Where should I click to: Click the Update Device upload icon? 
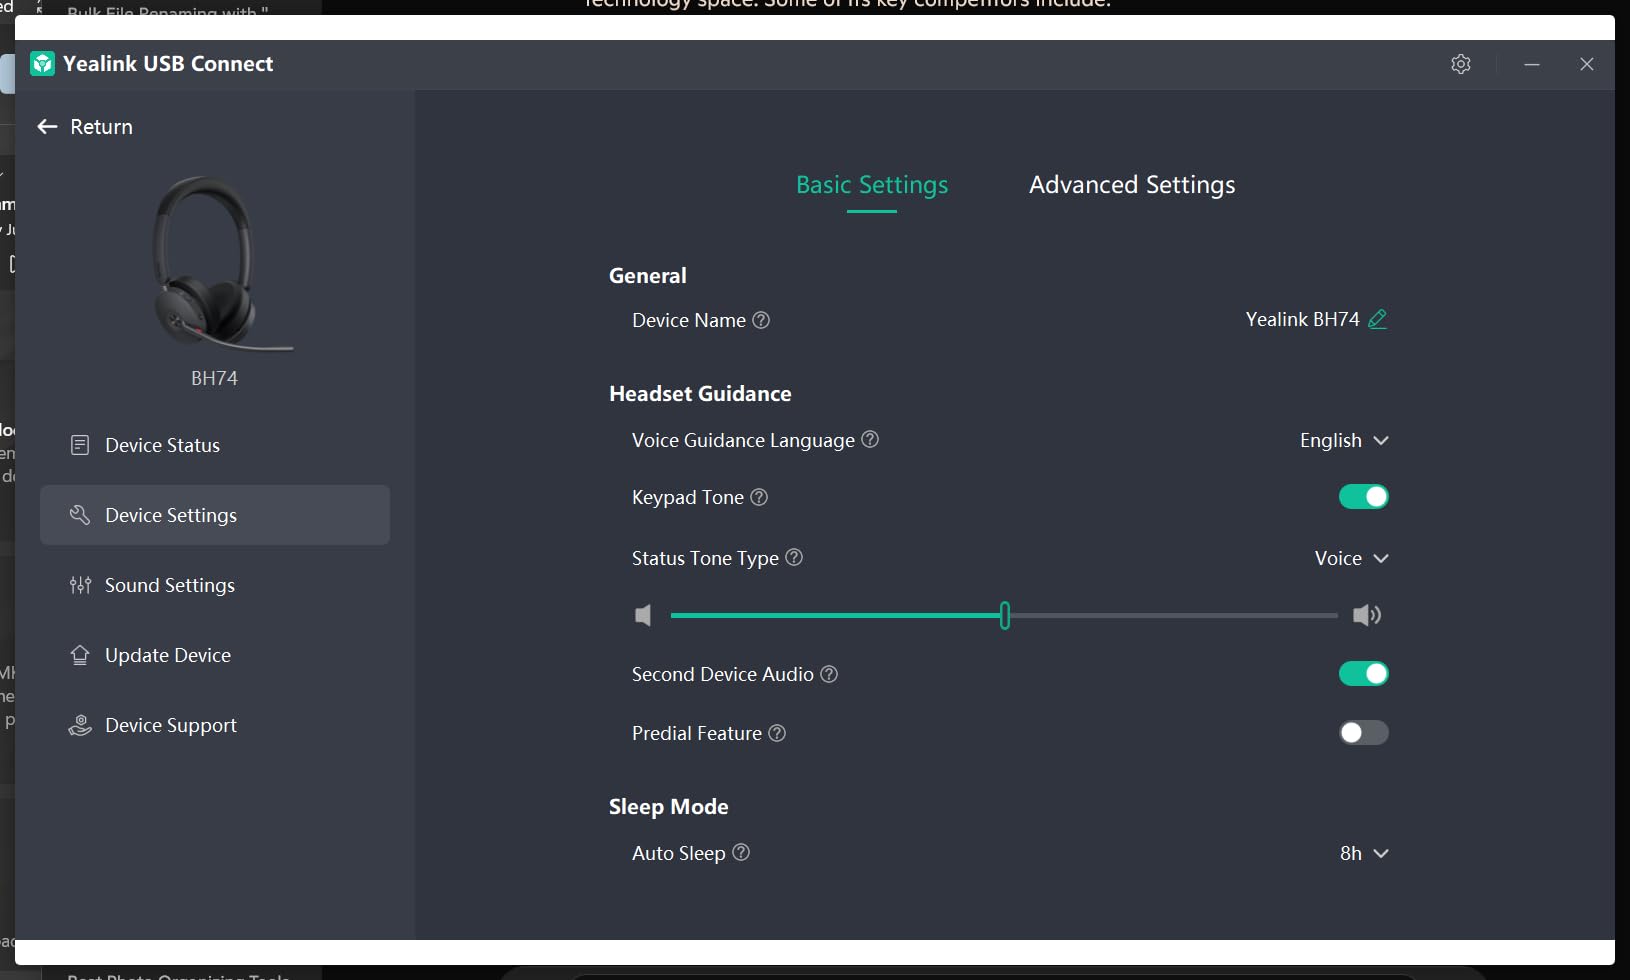80,655
